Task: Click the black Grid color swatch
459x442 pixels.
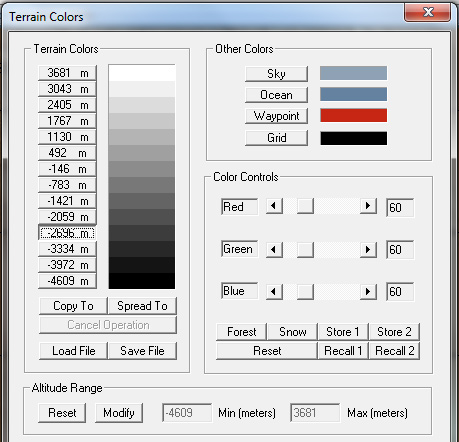Action: [354, 138]
